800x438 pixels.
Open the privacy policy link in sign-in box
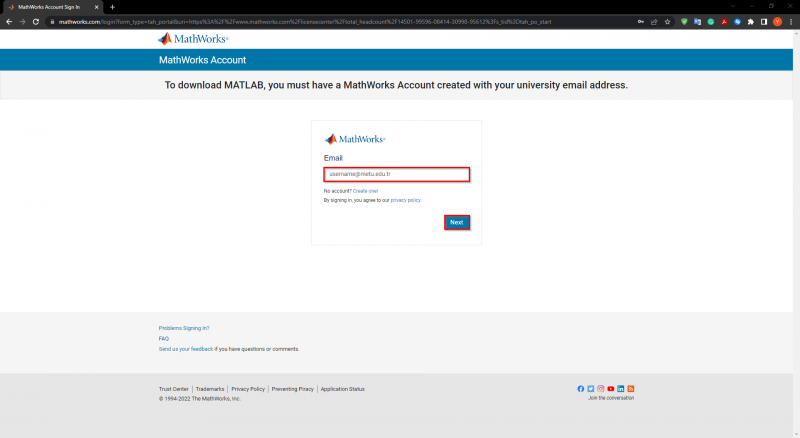405,200
